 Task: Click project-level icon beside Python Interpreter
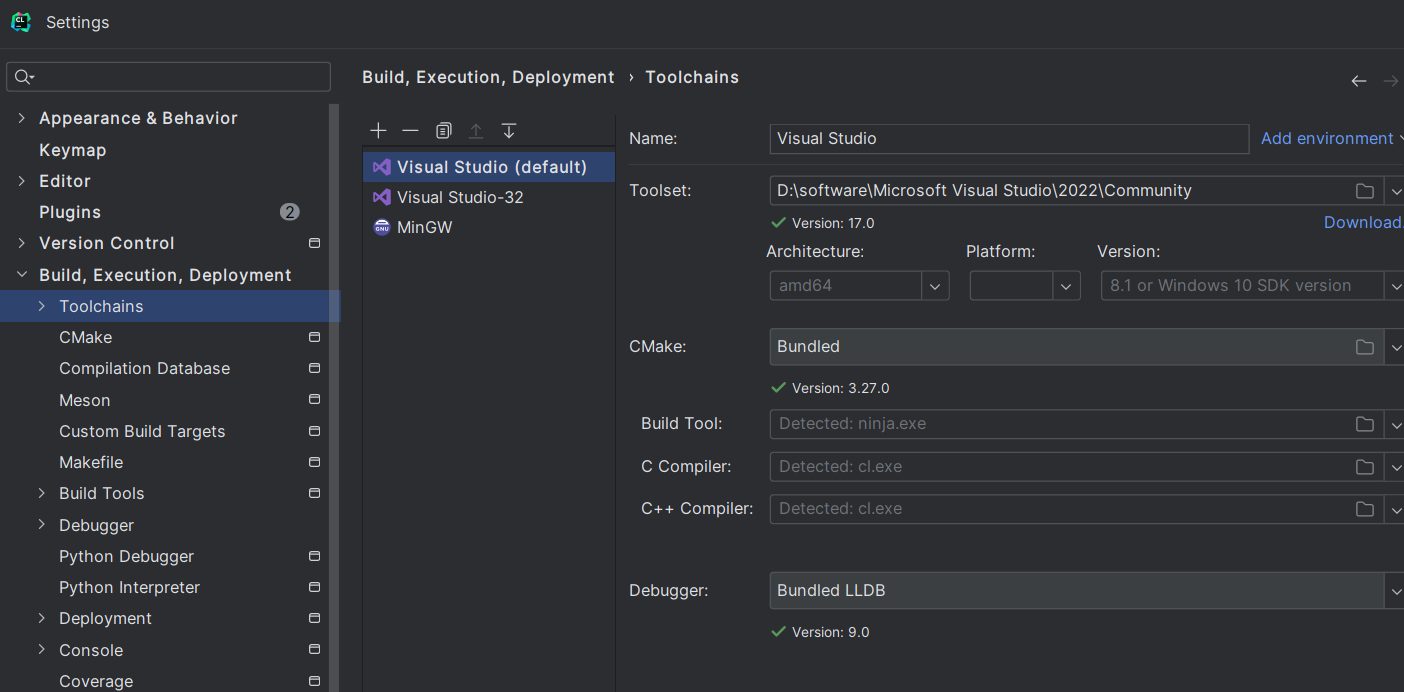point(314,587)
